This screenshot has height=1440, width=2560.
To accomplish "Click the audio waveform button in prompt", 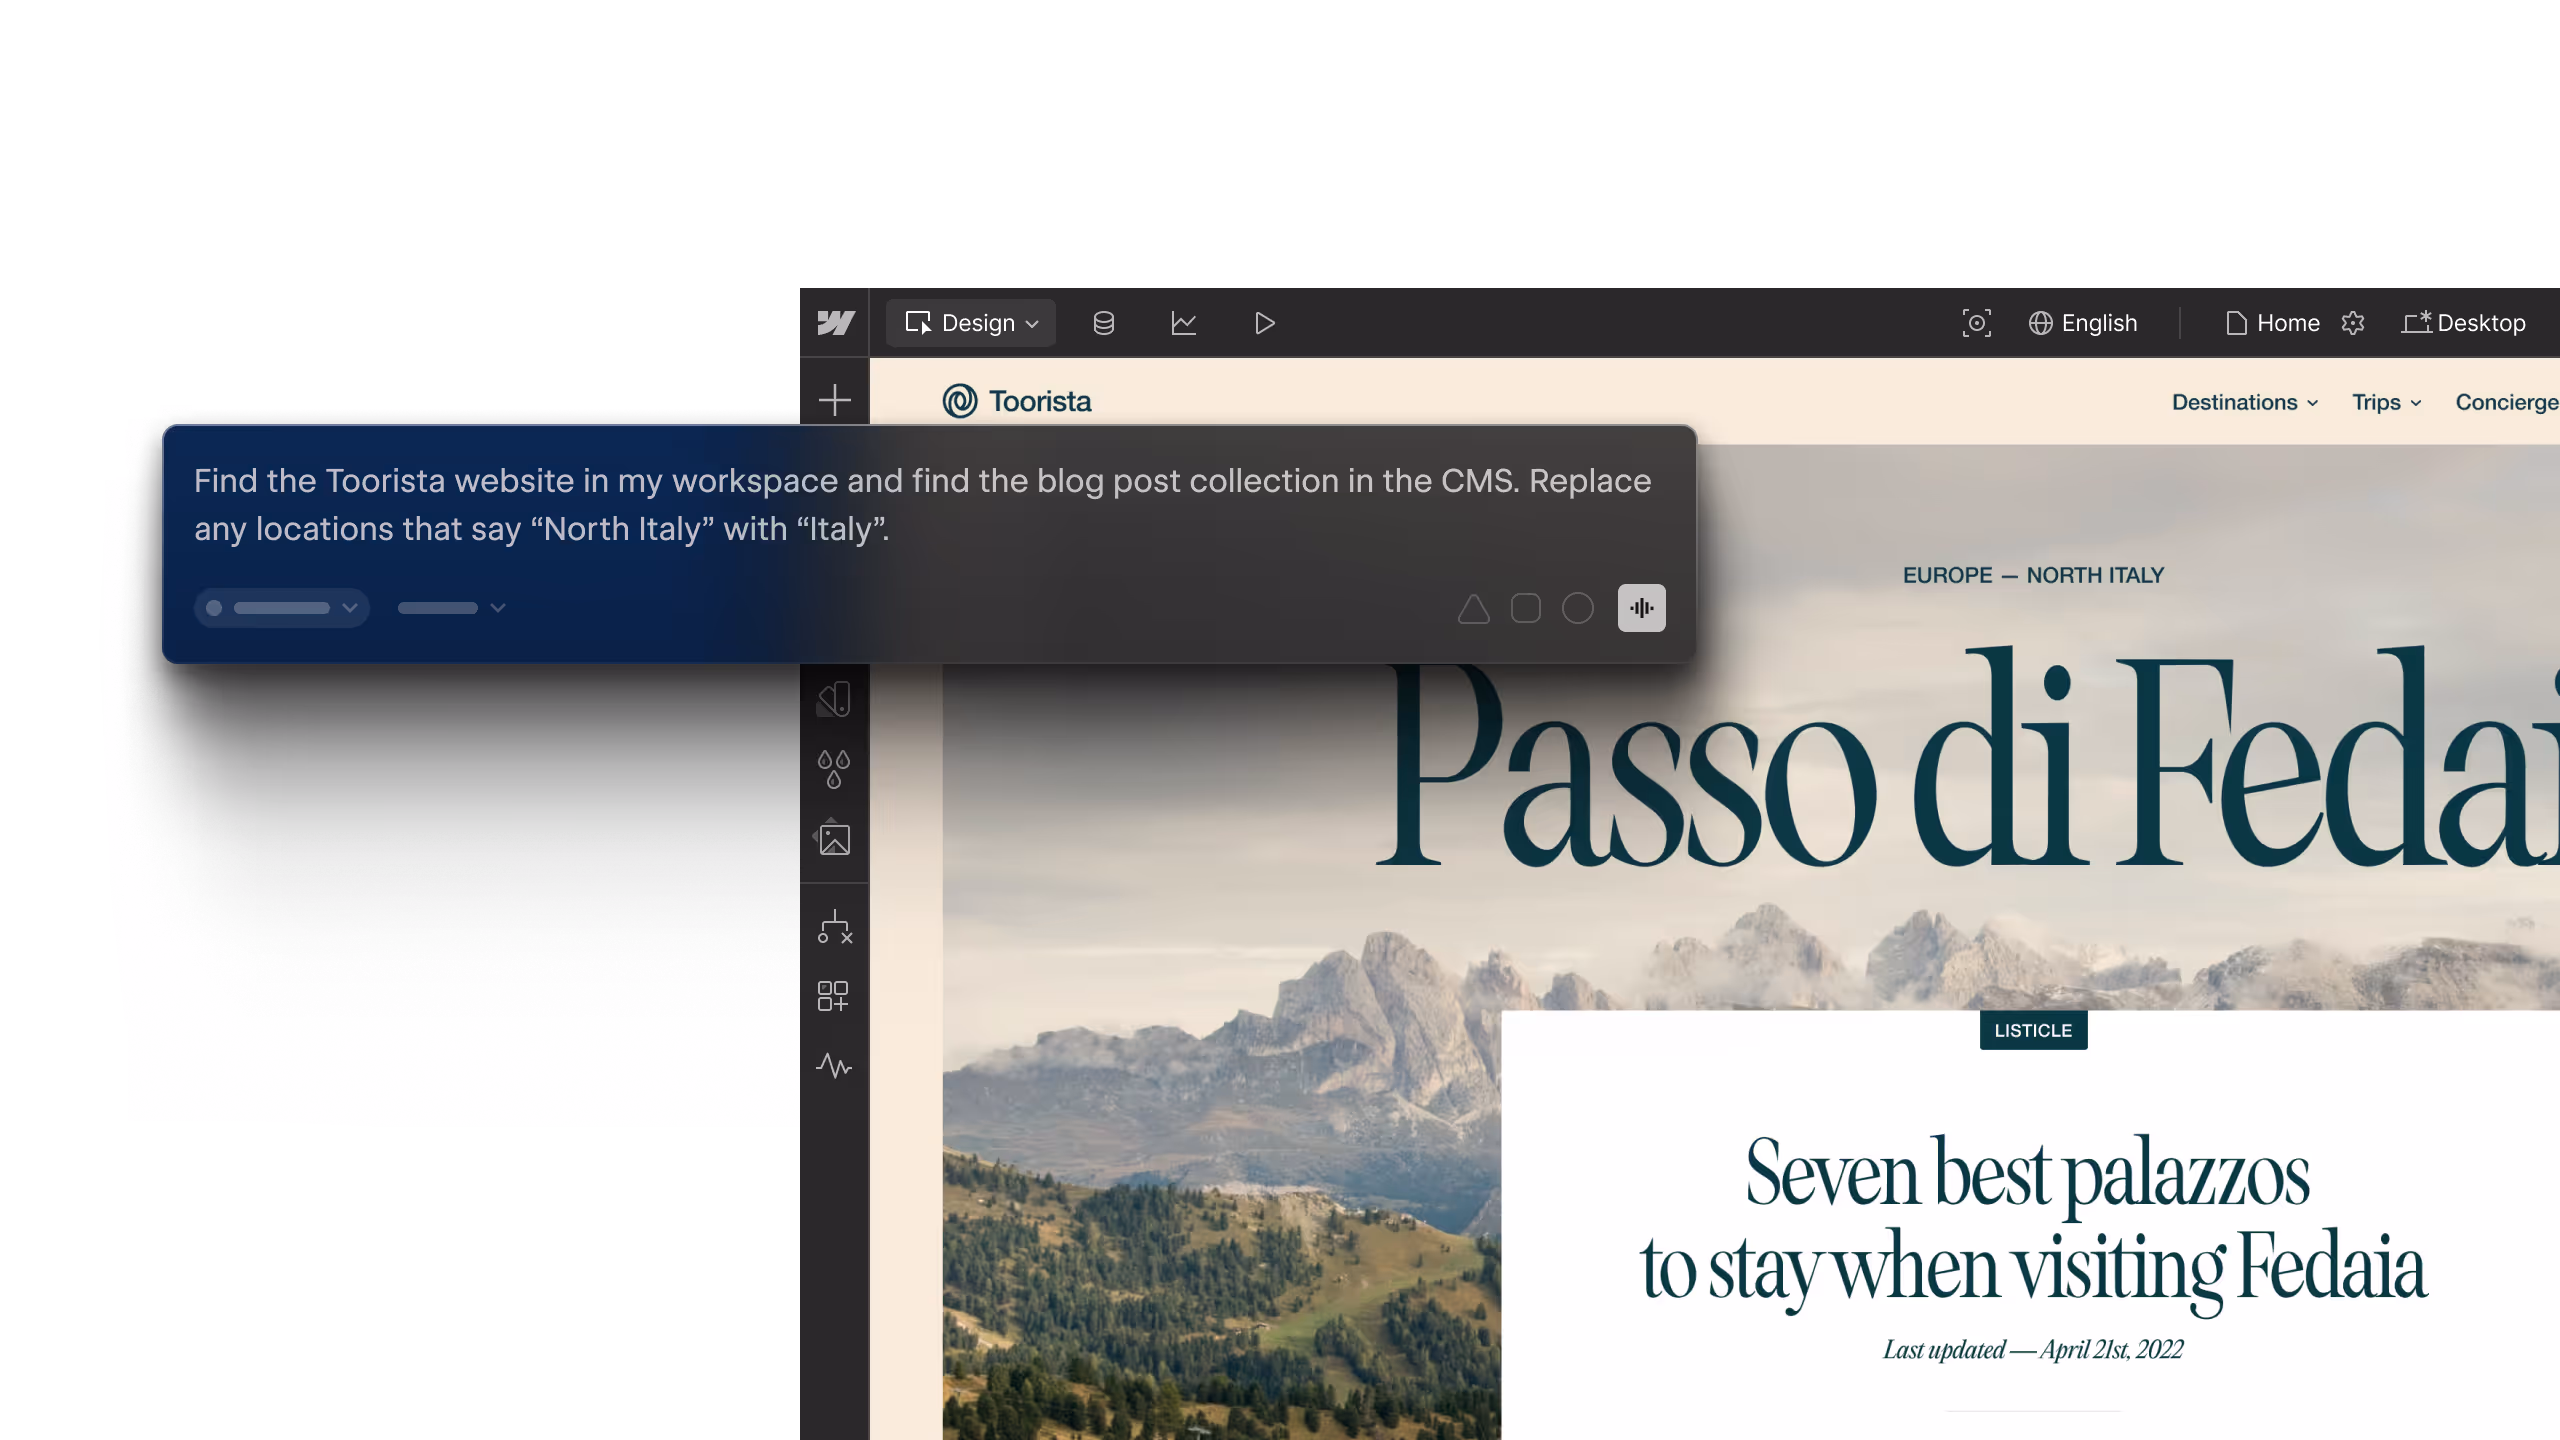I will tap(1641, 608).
